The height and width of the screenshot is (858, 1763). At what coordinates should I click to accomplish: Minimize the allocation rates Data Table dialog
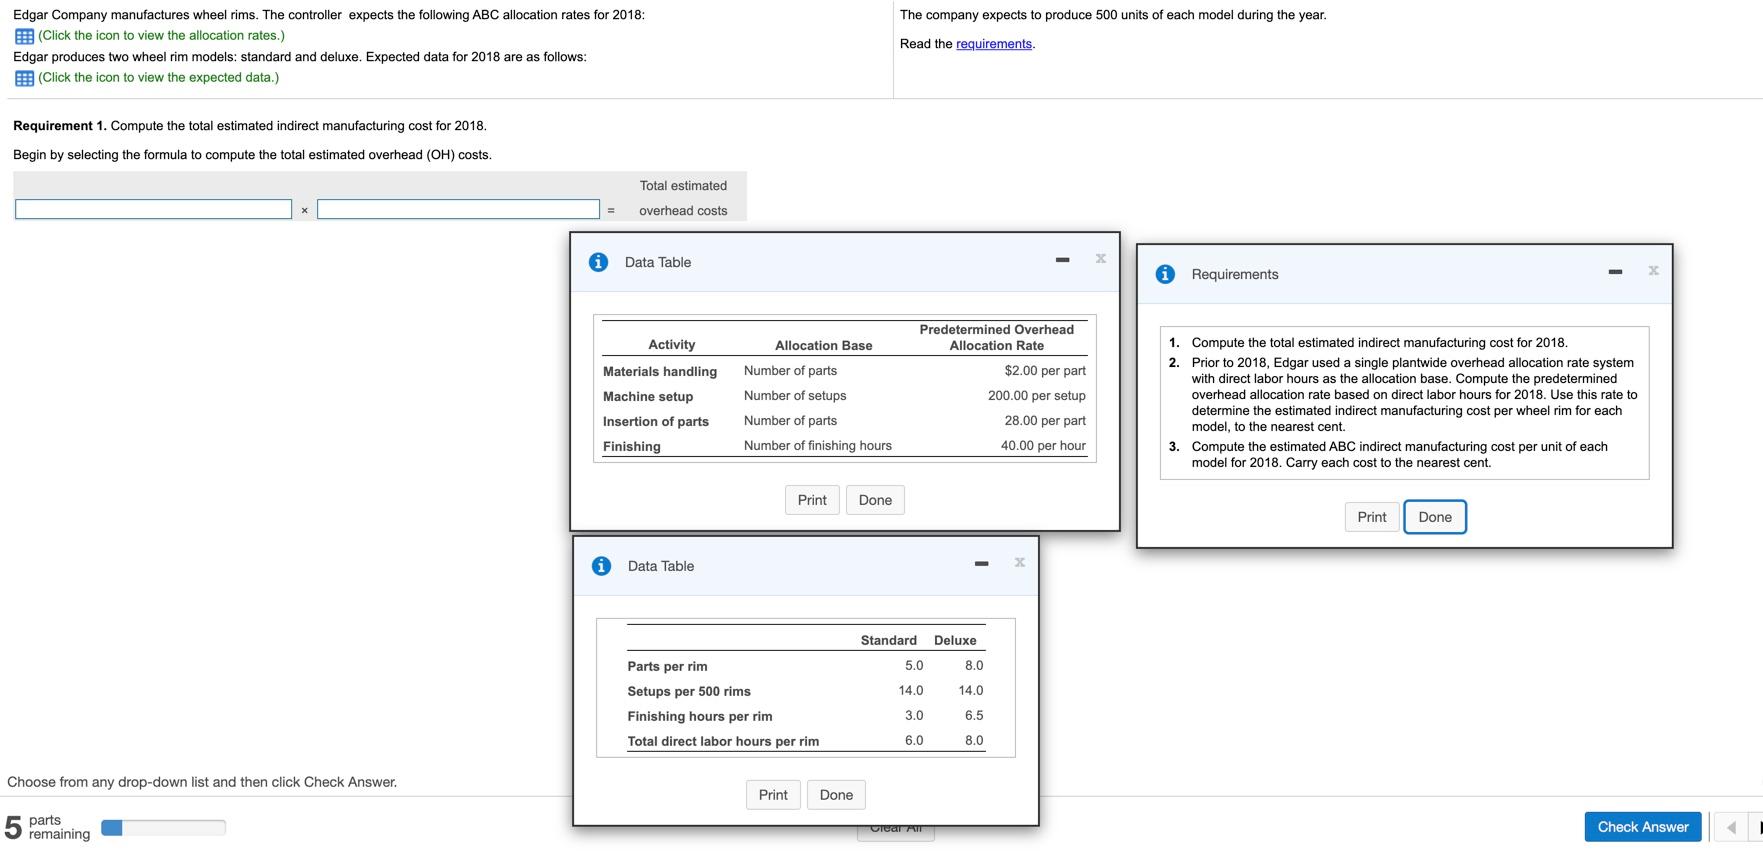coord(1062,260)
